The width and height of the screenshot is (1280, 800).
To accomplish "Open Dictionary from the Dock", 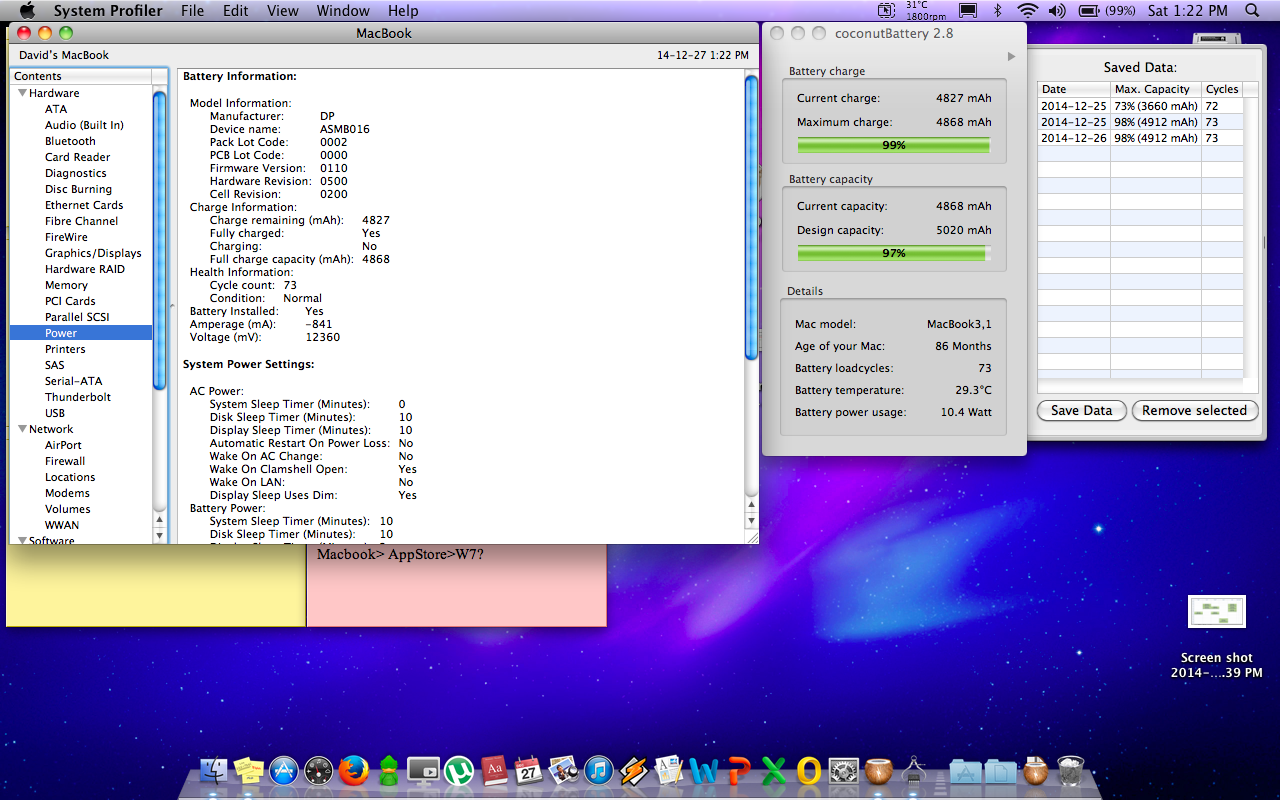I will (493, 770).
